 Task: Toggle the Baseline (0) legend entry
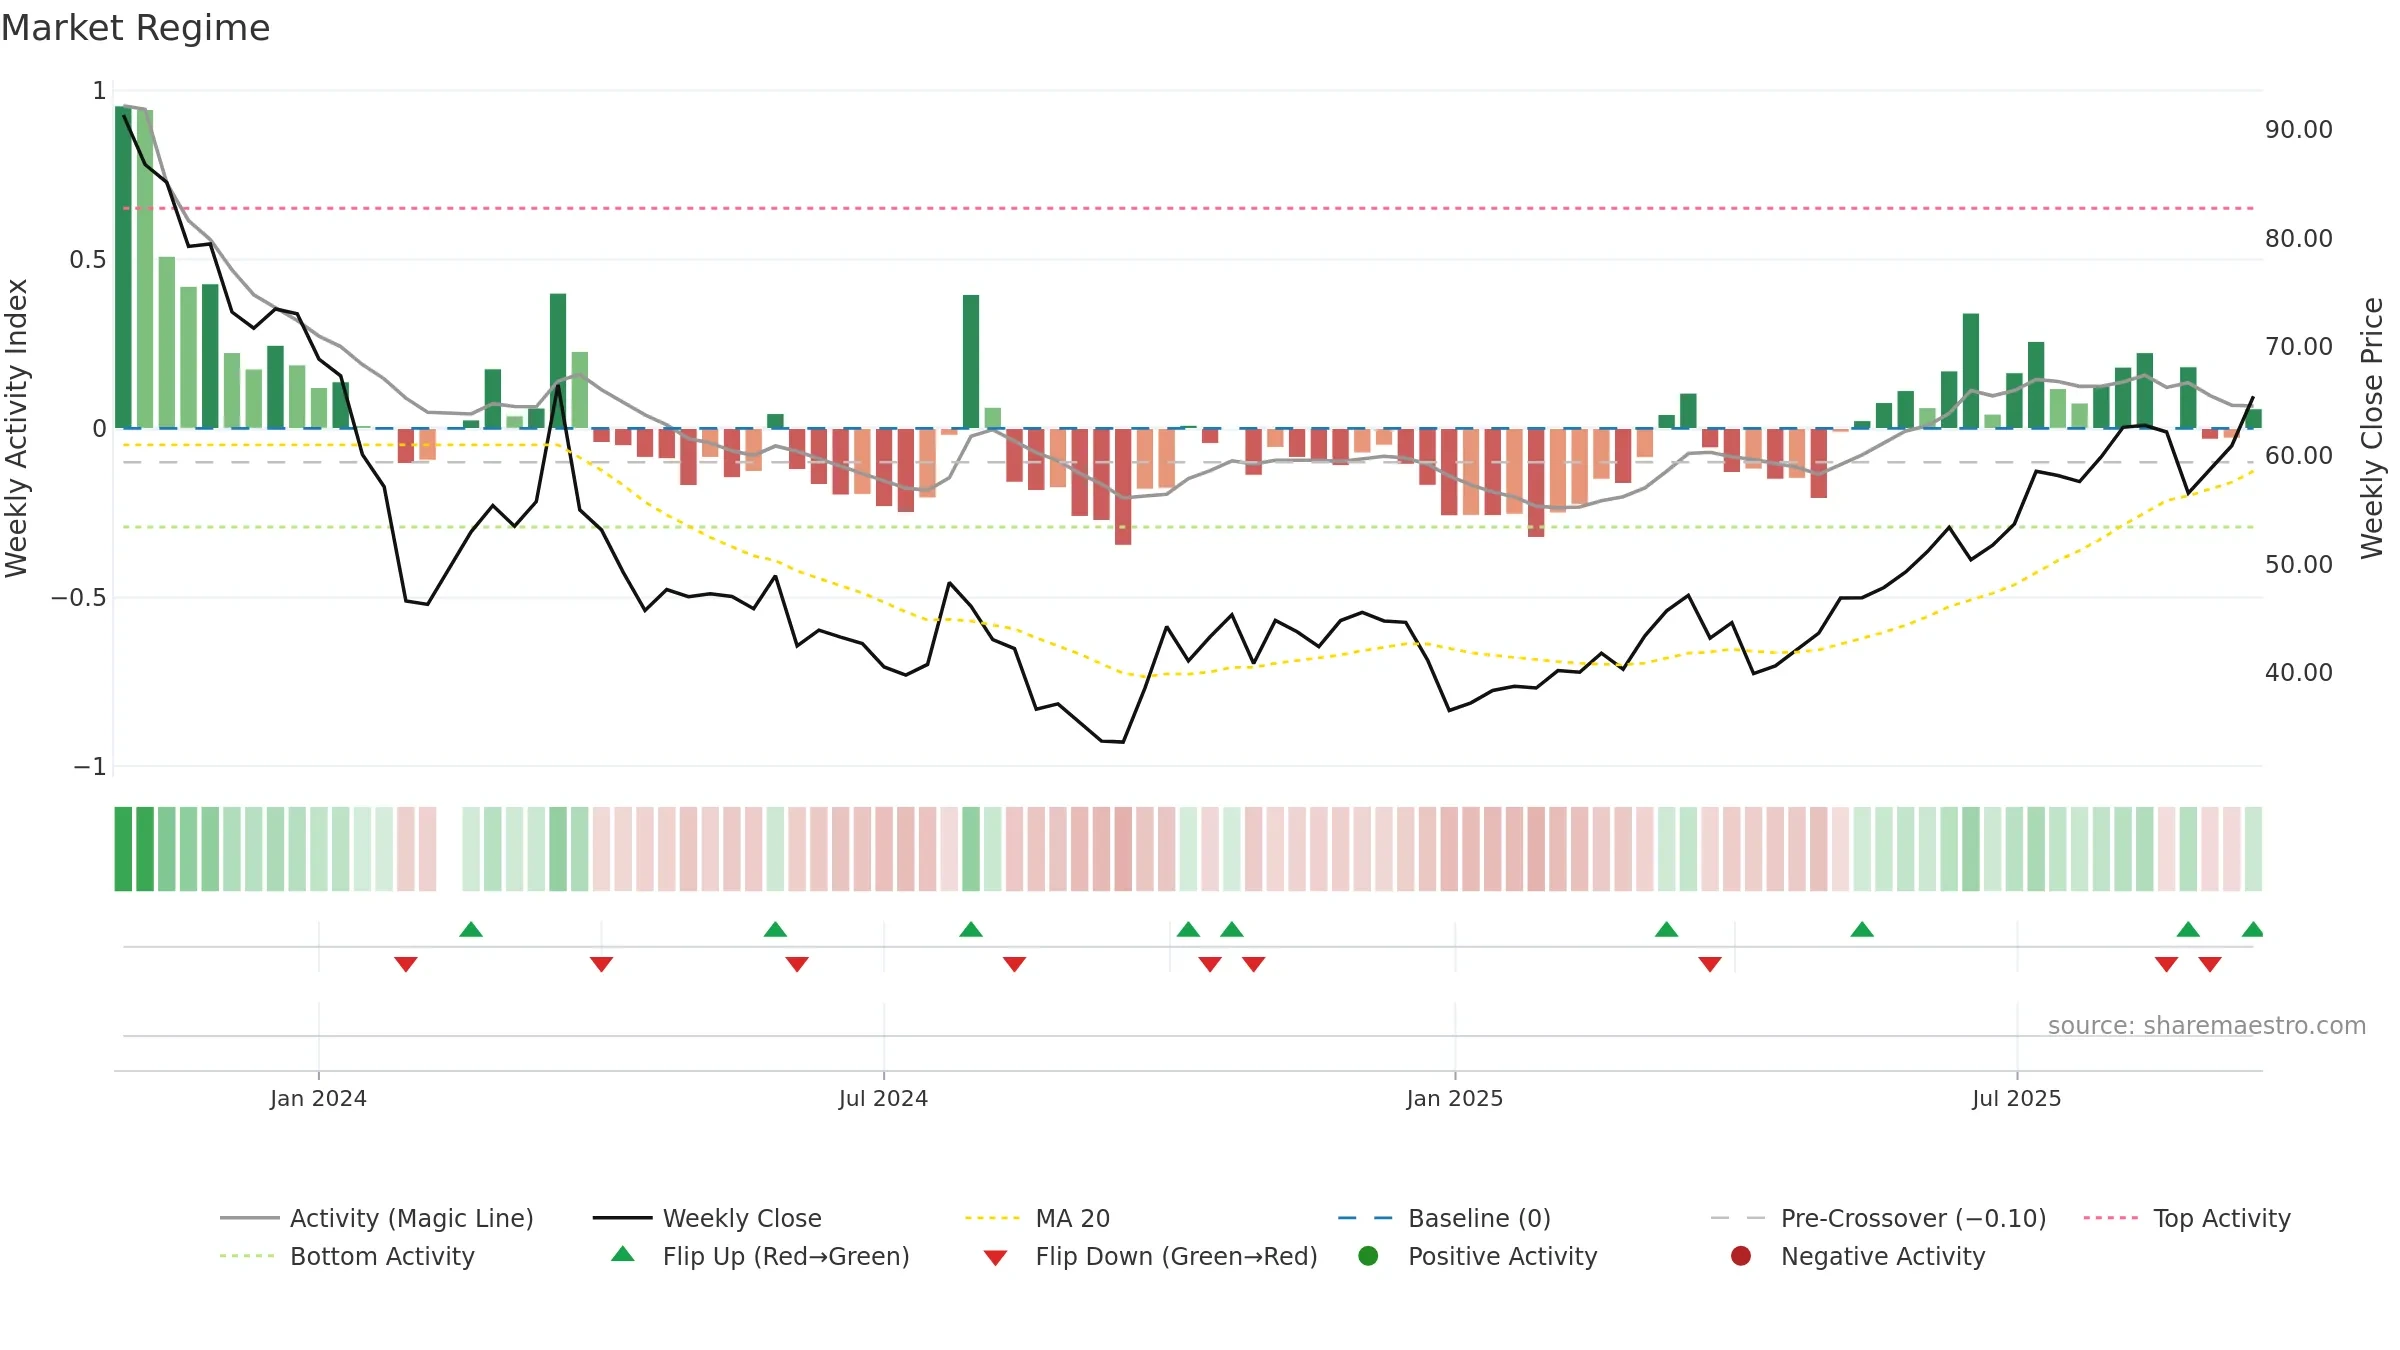[1444, 1218]
